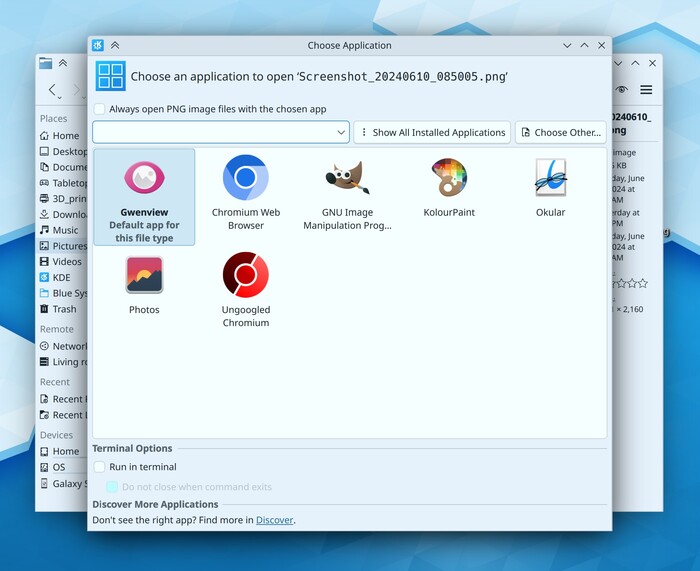Click keep-above double chevron in dialog title bar
This screenshot has width=700, height=571.
(x=115, y=45)
